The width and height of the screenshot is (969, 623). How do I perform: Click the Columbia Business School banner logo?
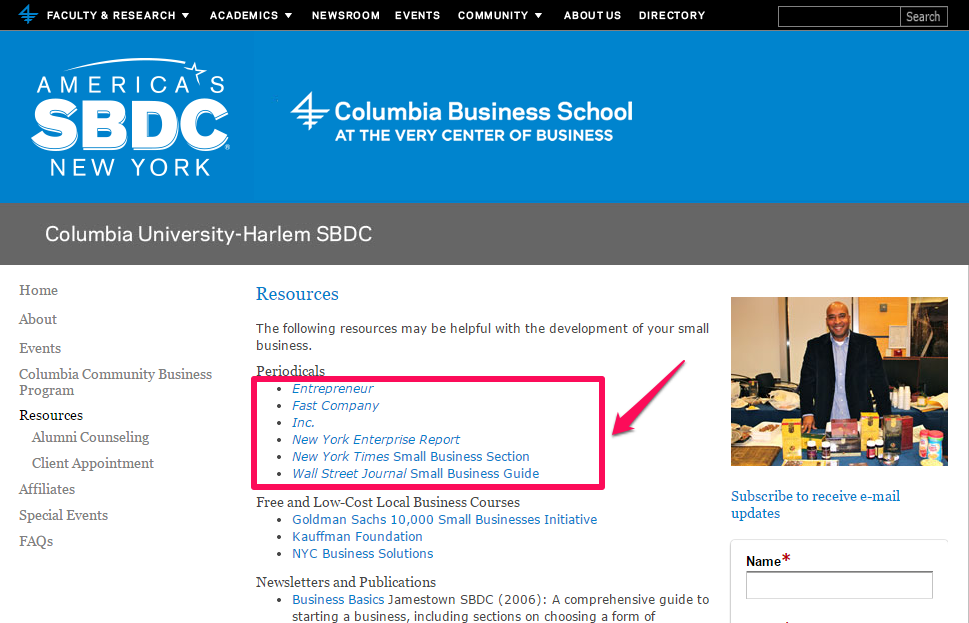(462, 117)
